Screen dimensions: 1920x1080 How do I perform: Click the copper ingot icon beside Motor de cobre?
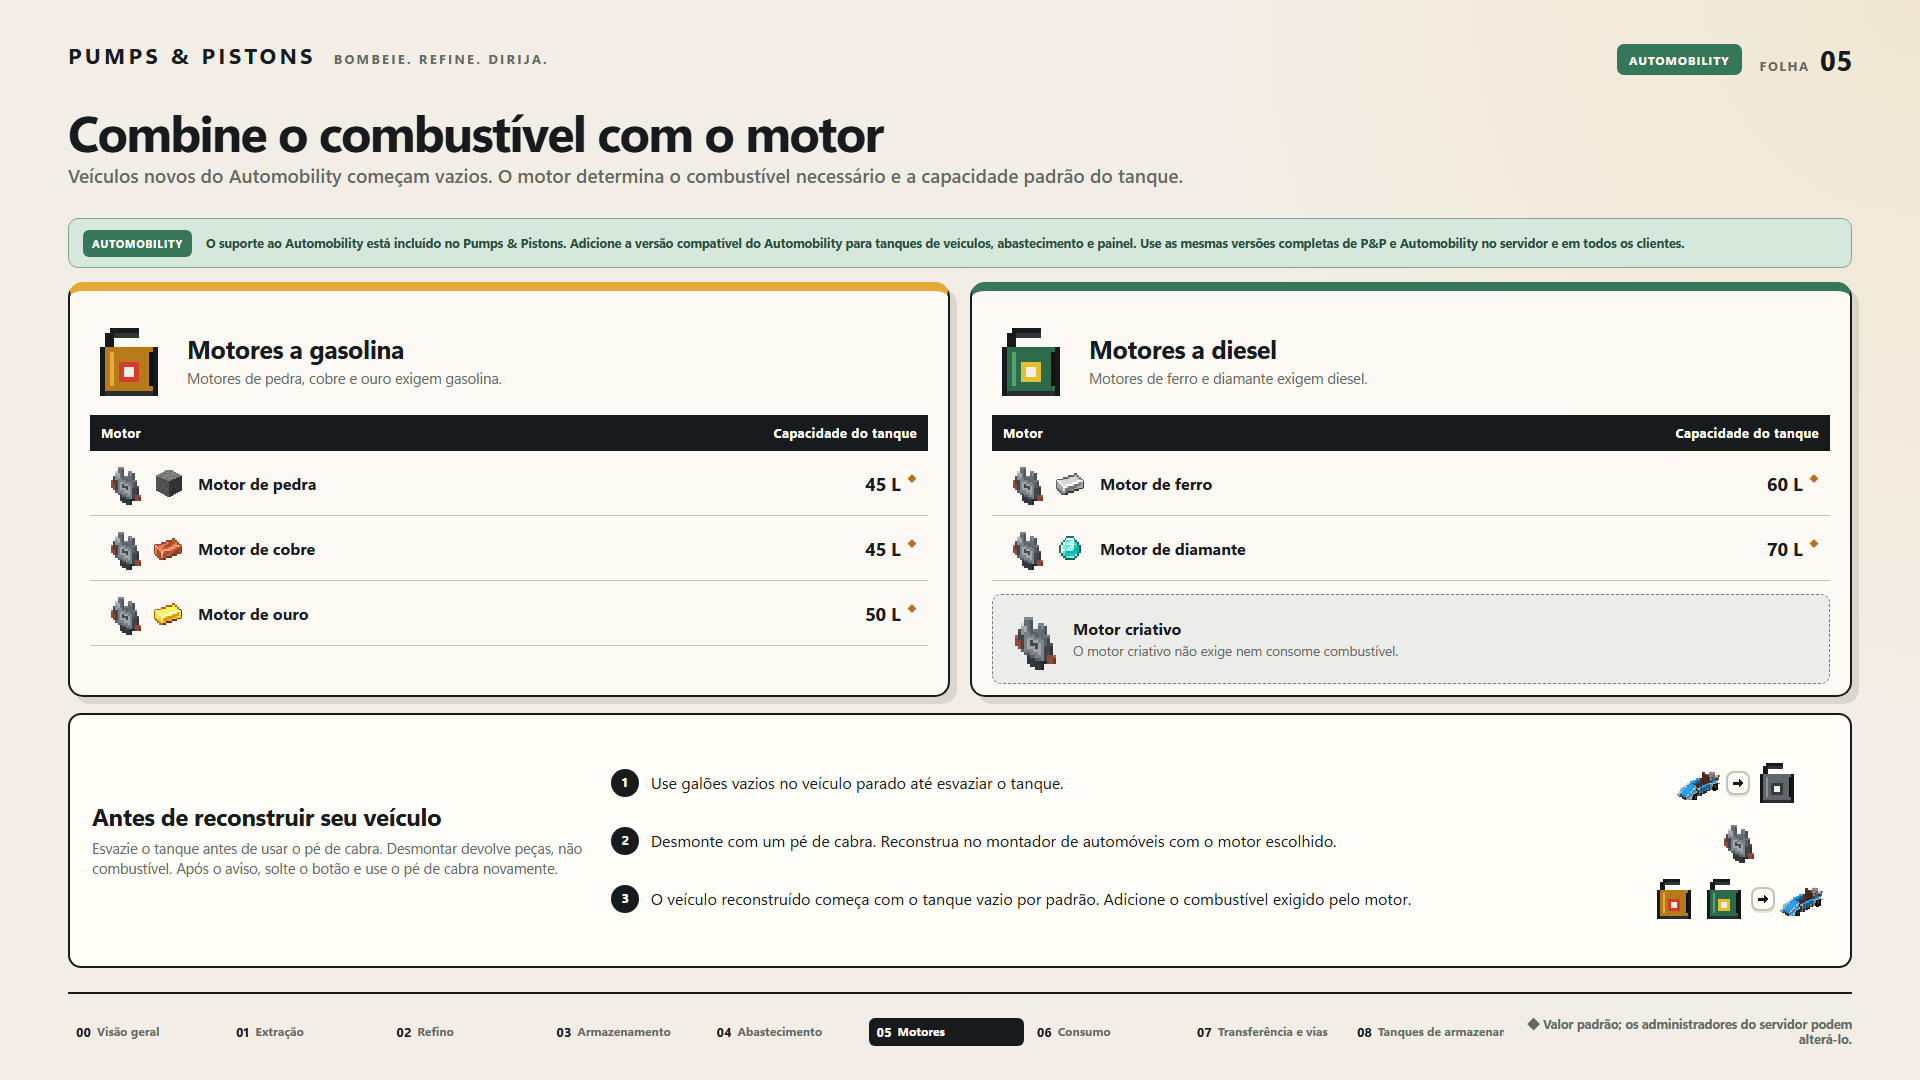(168, 549)
